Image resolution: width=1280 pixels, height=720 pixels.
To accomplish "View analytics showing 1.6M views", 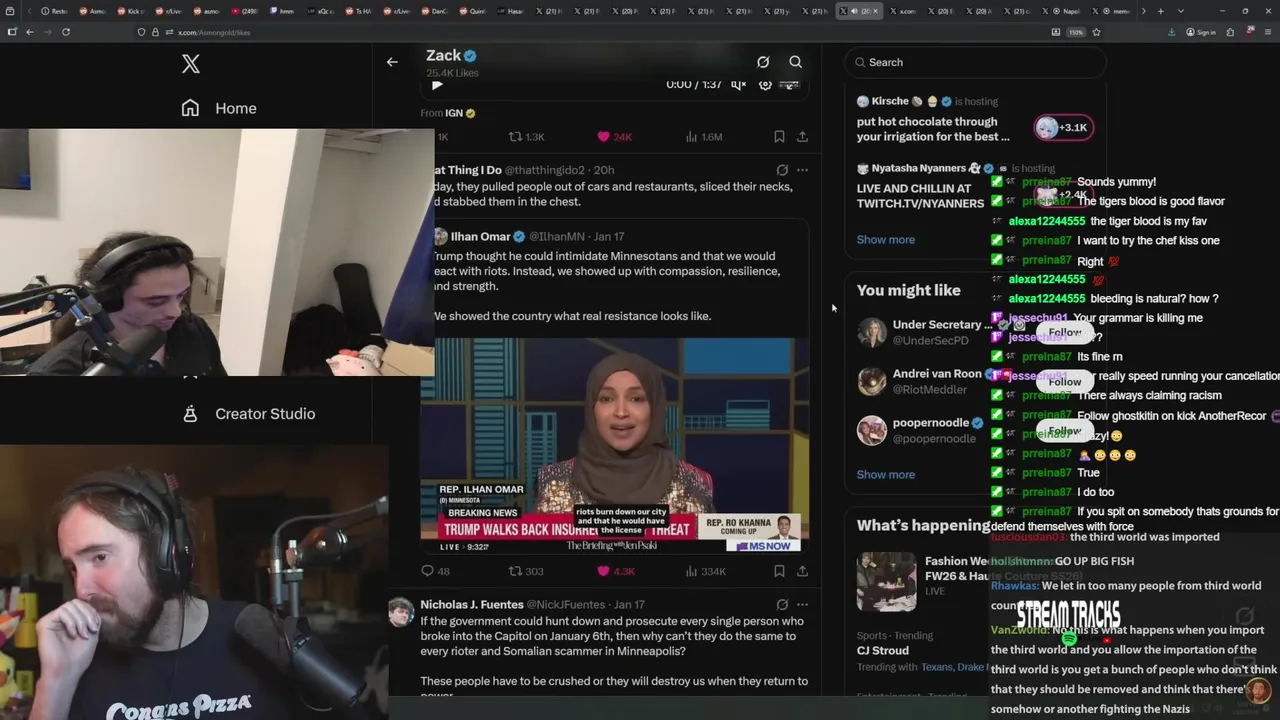I will [x=705, y=137].
